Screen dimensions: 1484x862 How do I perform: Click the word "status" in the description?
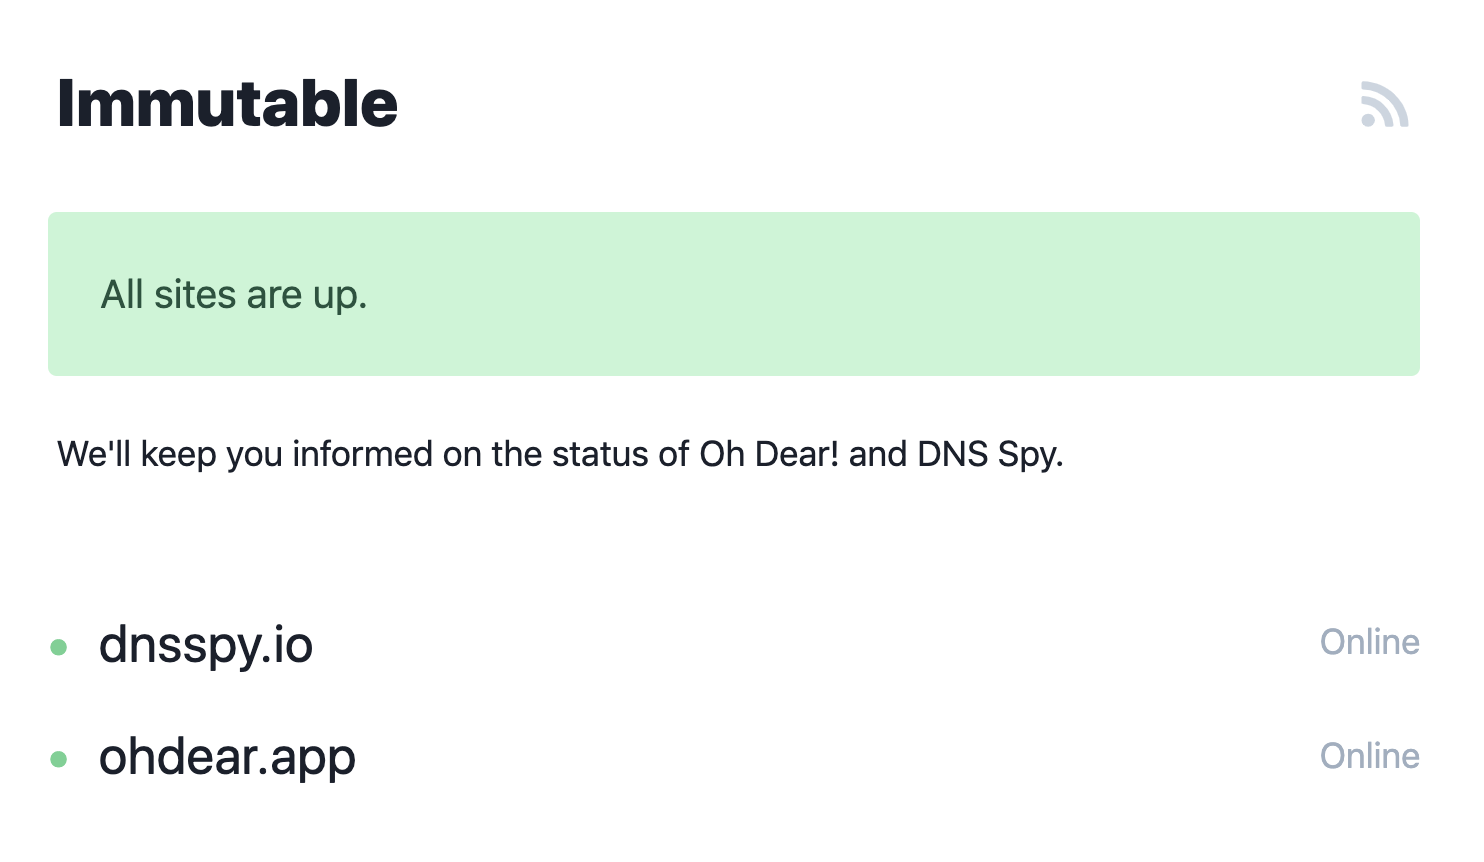[599, 455]
